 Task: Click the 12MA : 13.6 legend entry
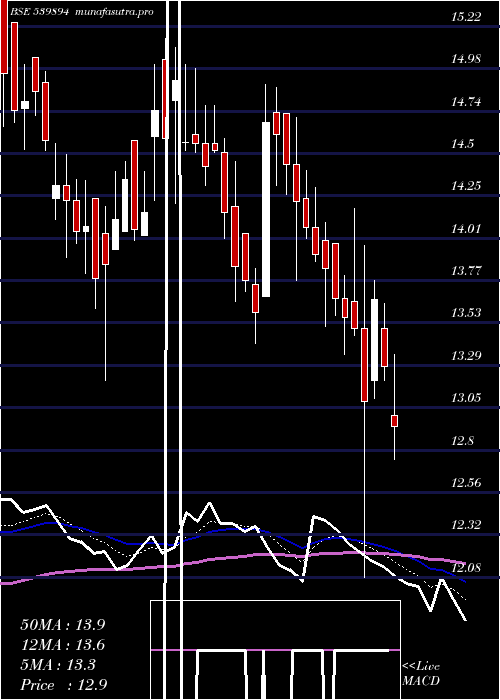62,645
